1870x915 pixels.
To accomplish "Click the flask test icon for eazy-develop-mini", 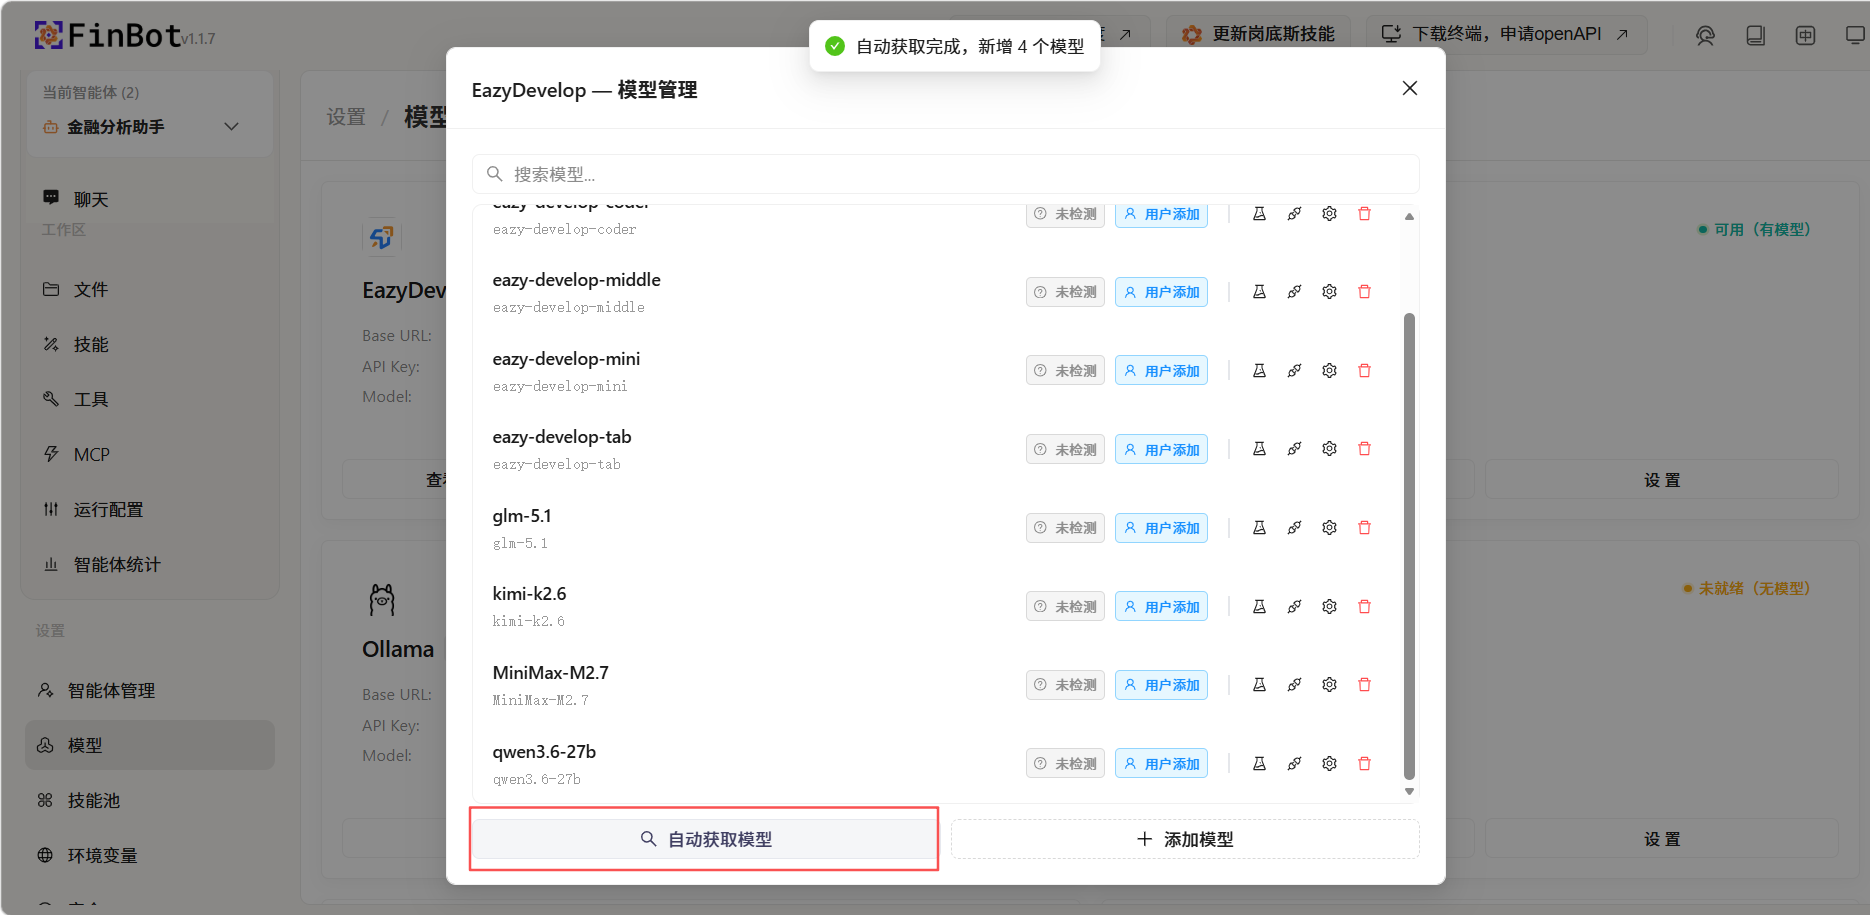I will (1259, 371).
